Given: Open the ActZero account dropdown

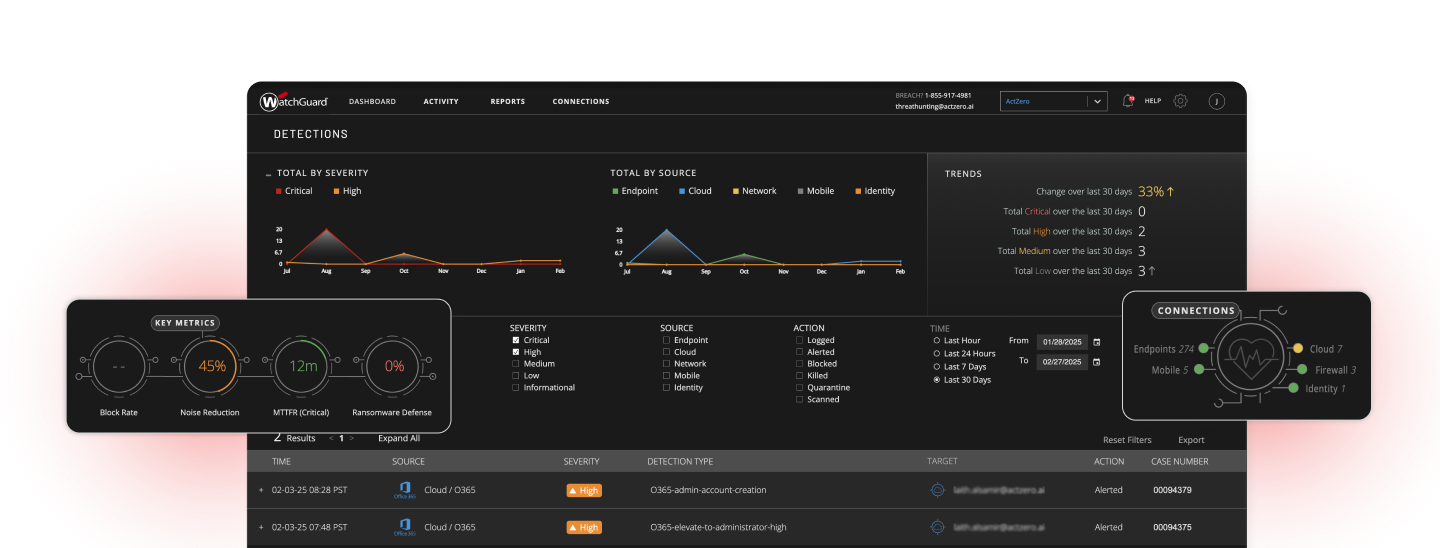Looking at the screenshot, I should coord(1053,101).
